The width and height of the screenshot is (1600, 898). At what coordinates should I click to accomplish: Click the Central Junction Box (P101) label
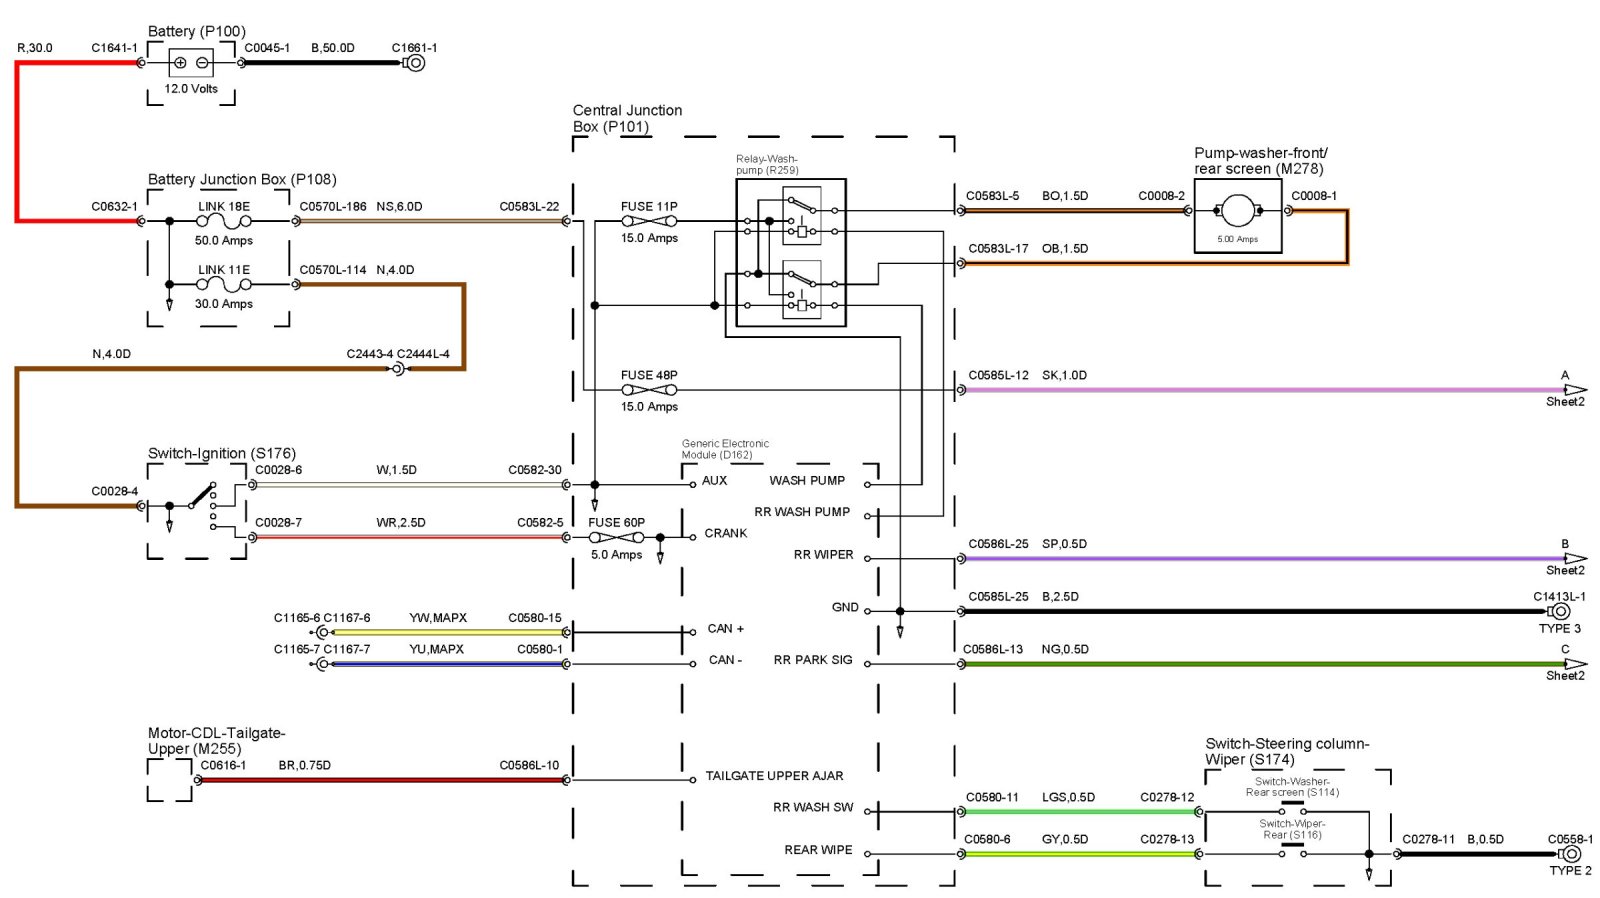pyautogui.click(x=627, y=118)
